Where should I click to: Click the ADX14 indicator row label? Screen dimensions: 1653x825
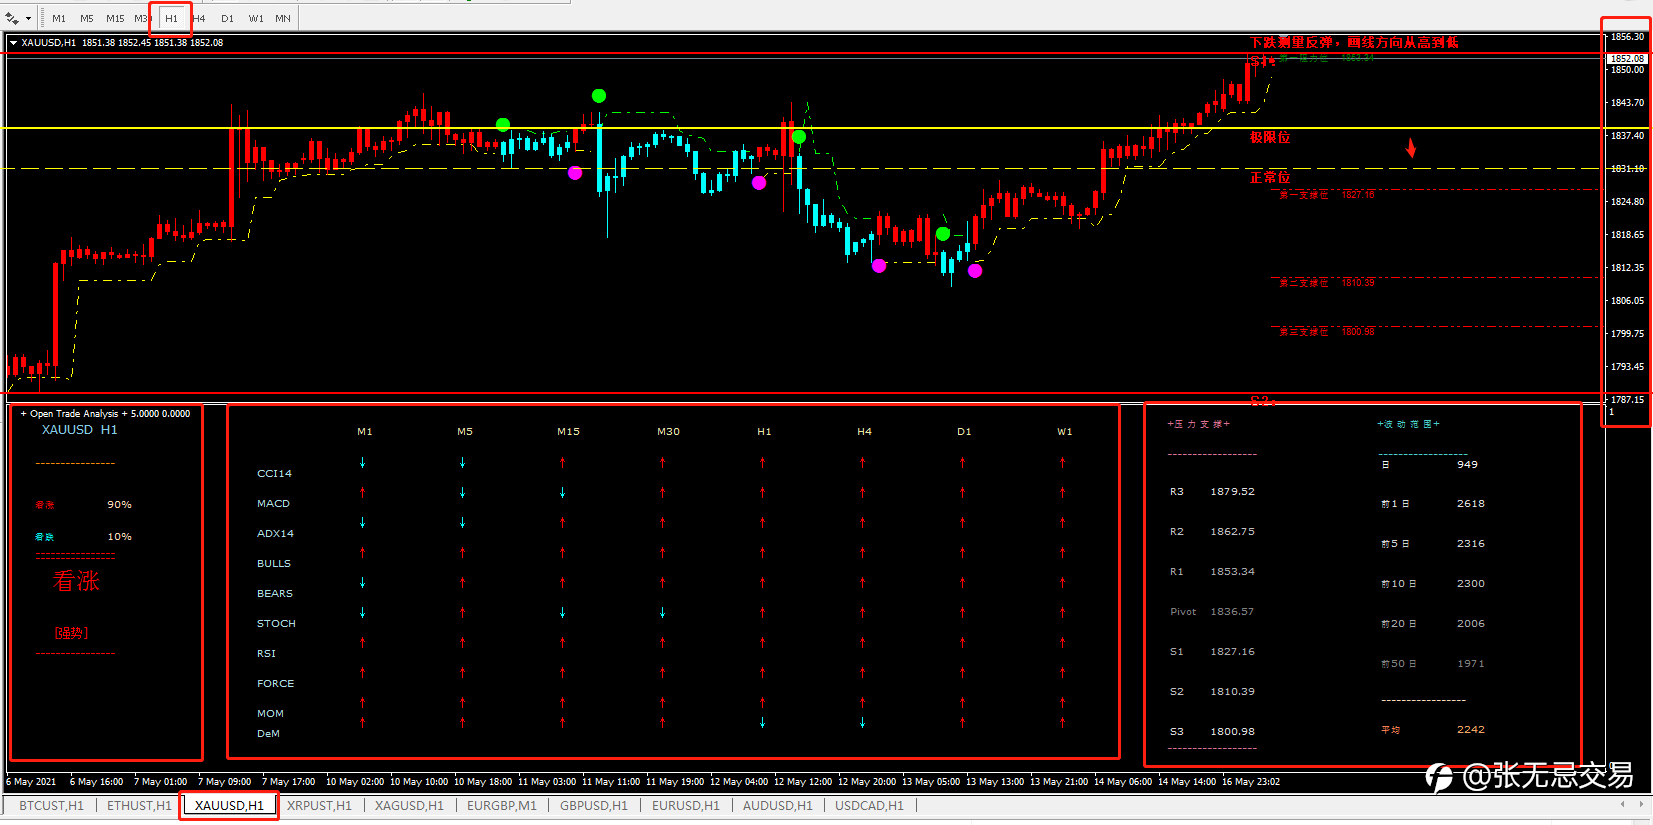[x=275, y=534]
